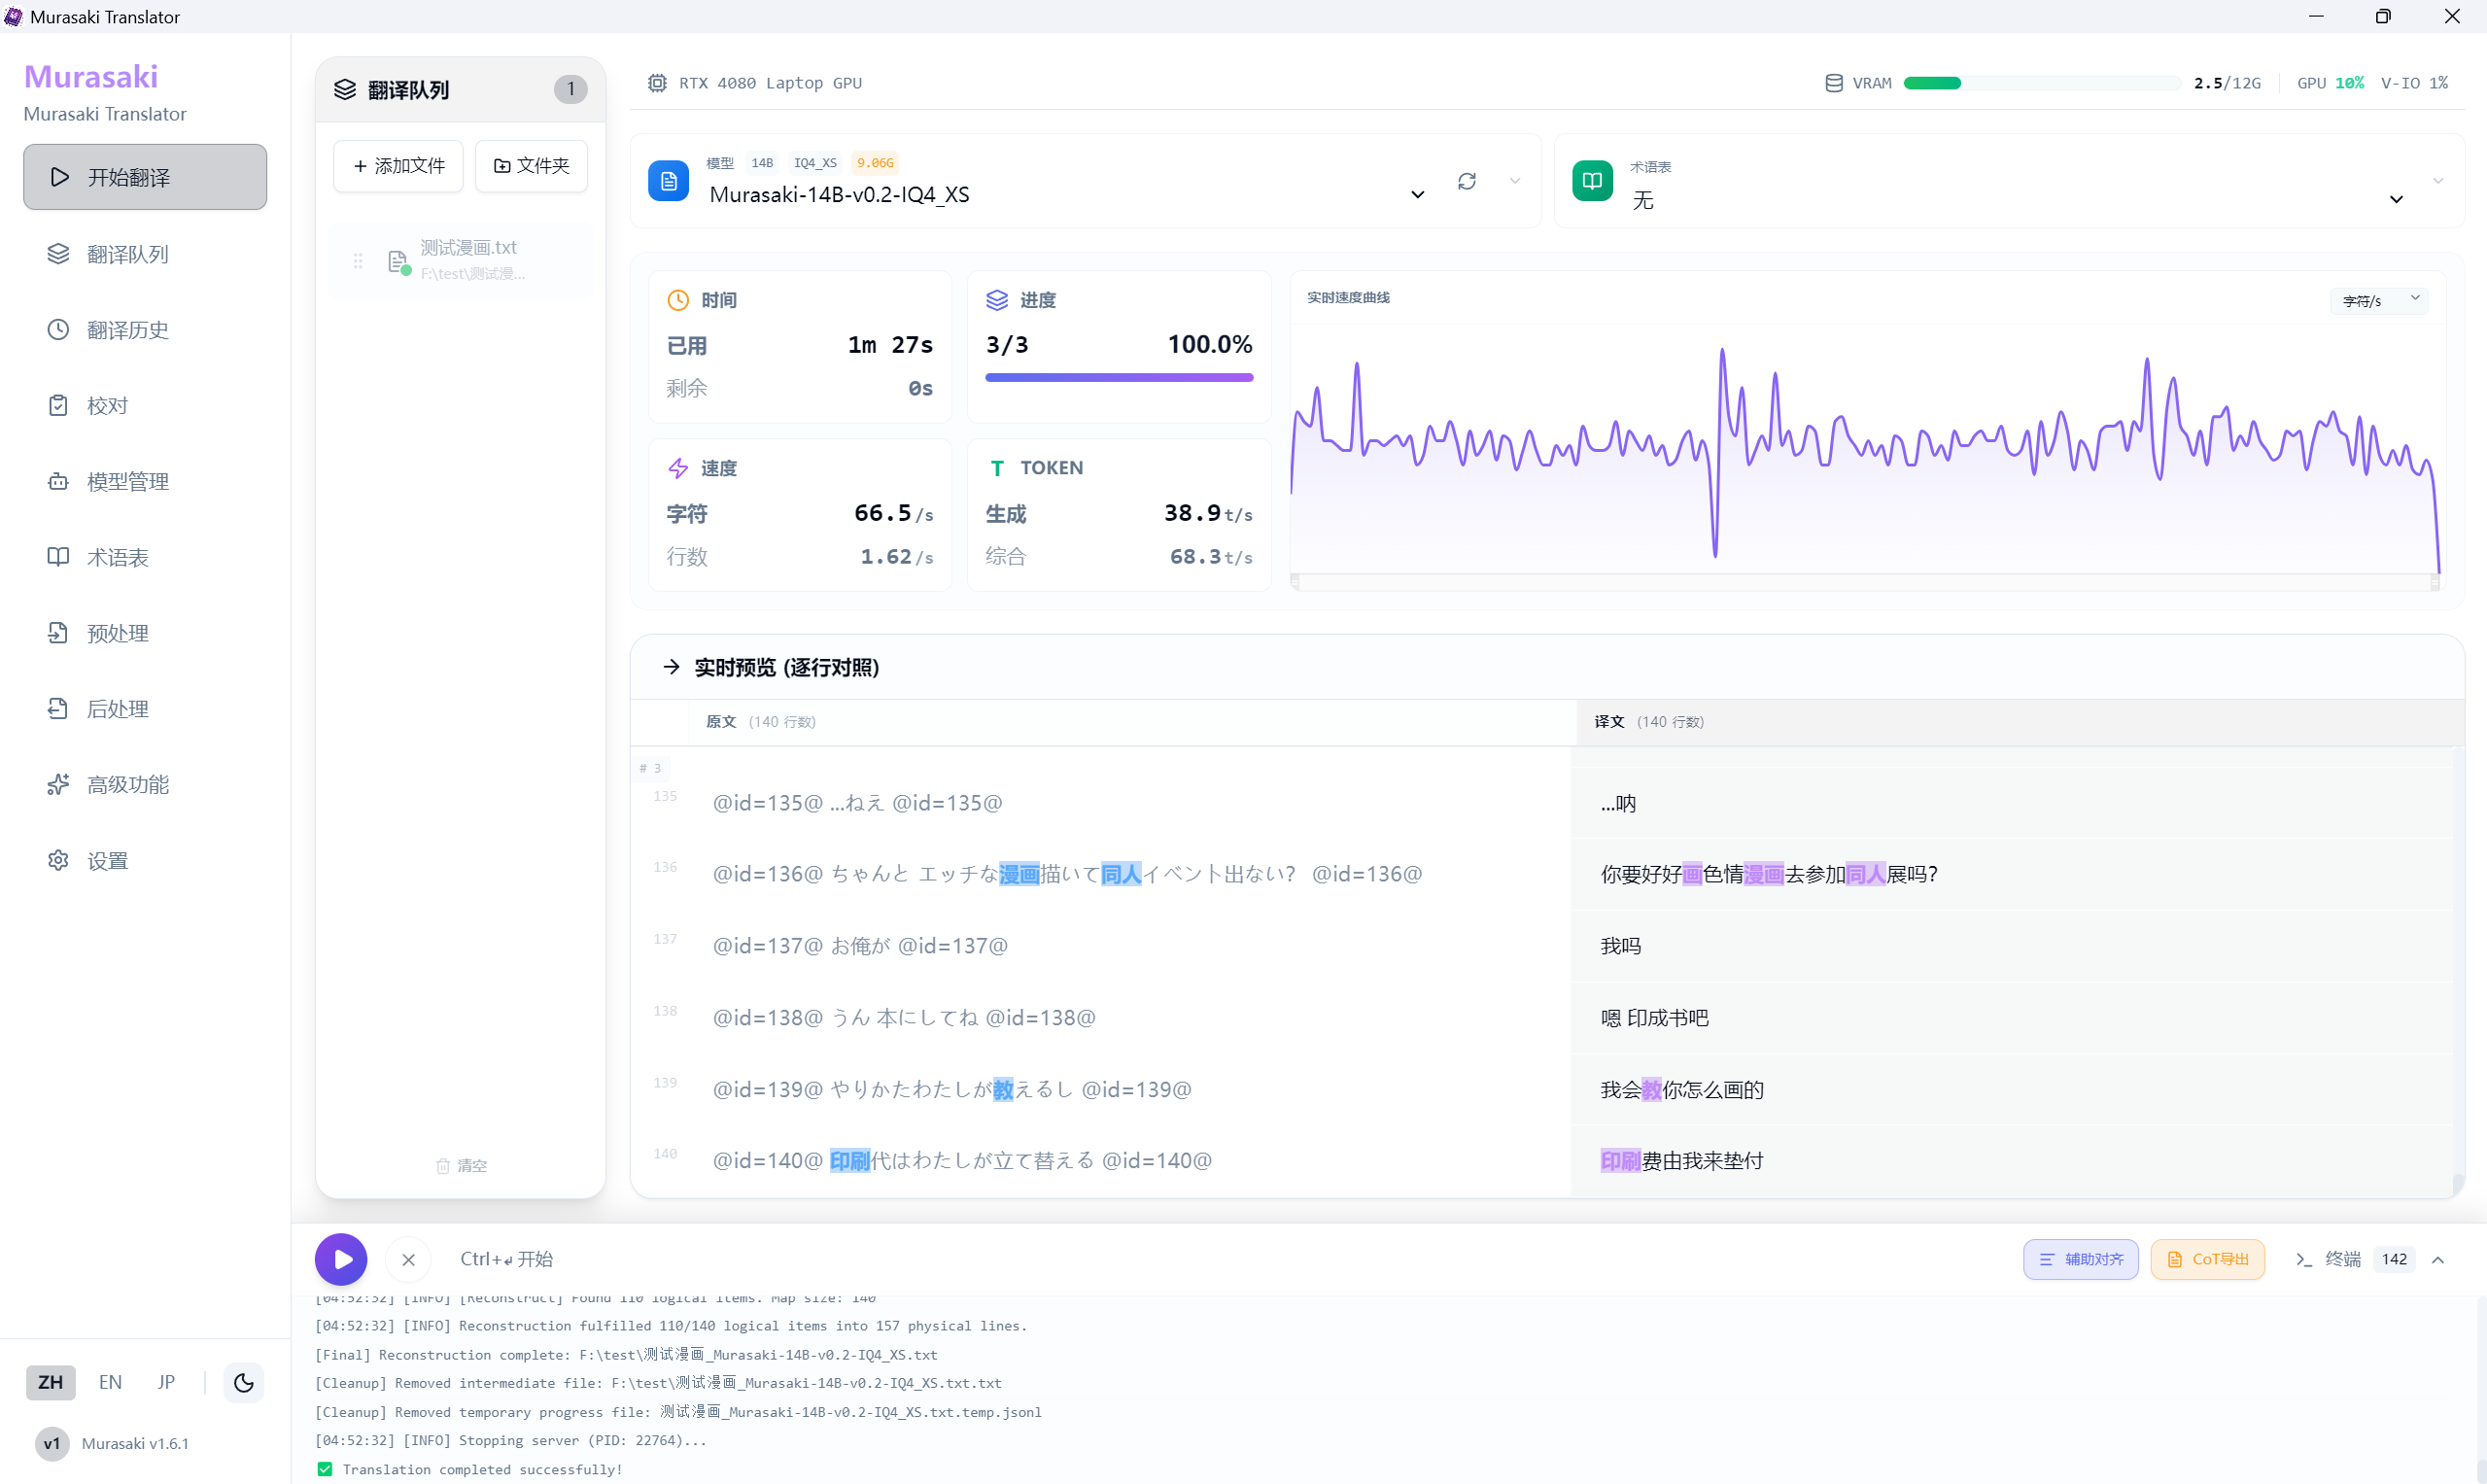Click the progress bar under 3/3
This screenshot has height=1484, width=2487.
[x=1118, y=378]
